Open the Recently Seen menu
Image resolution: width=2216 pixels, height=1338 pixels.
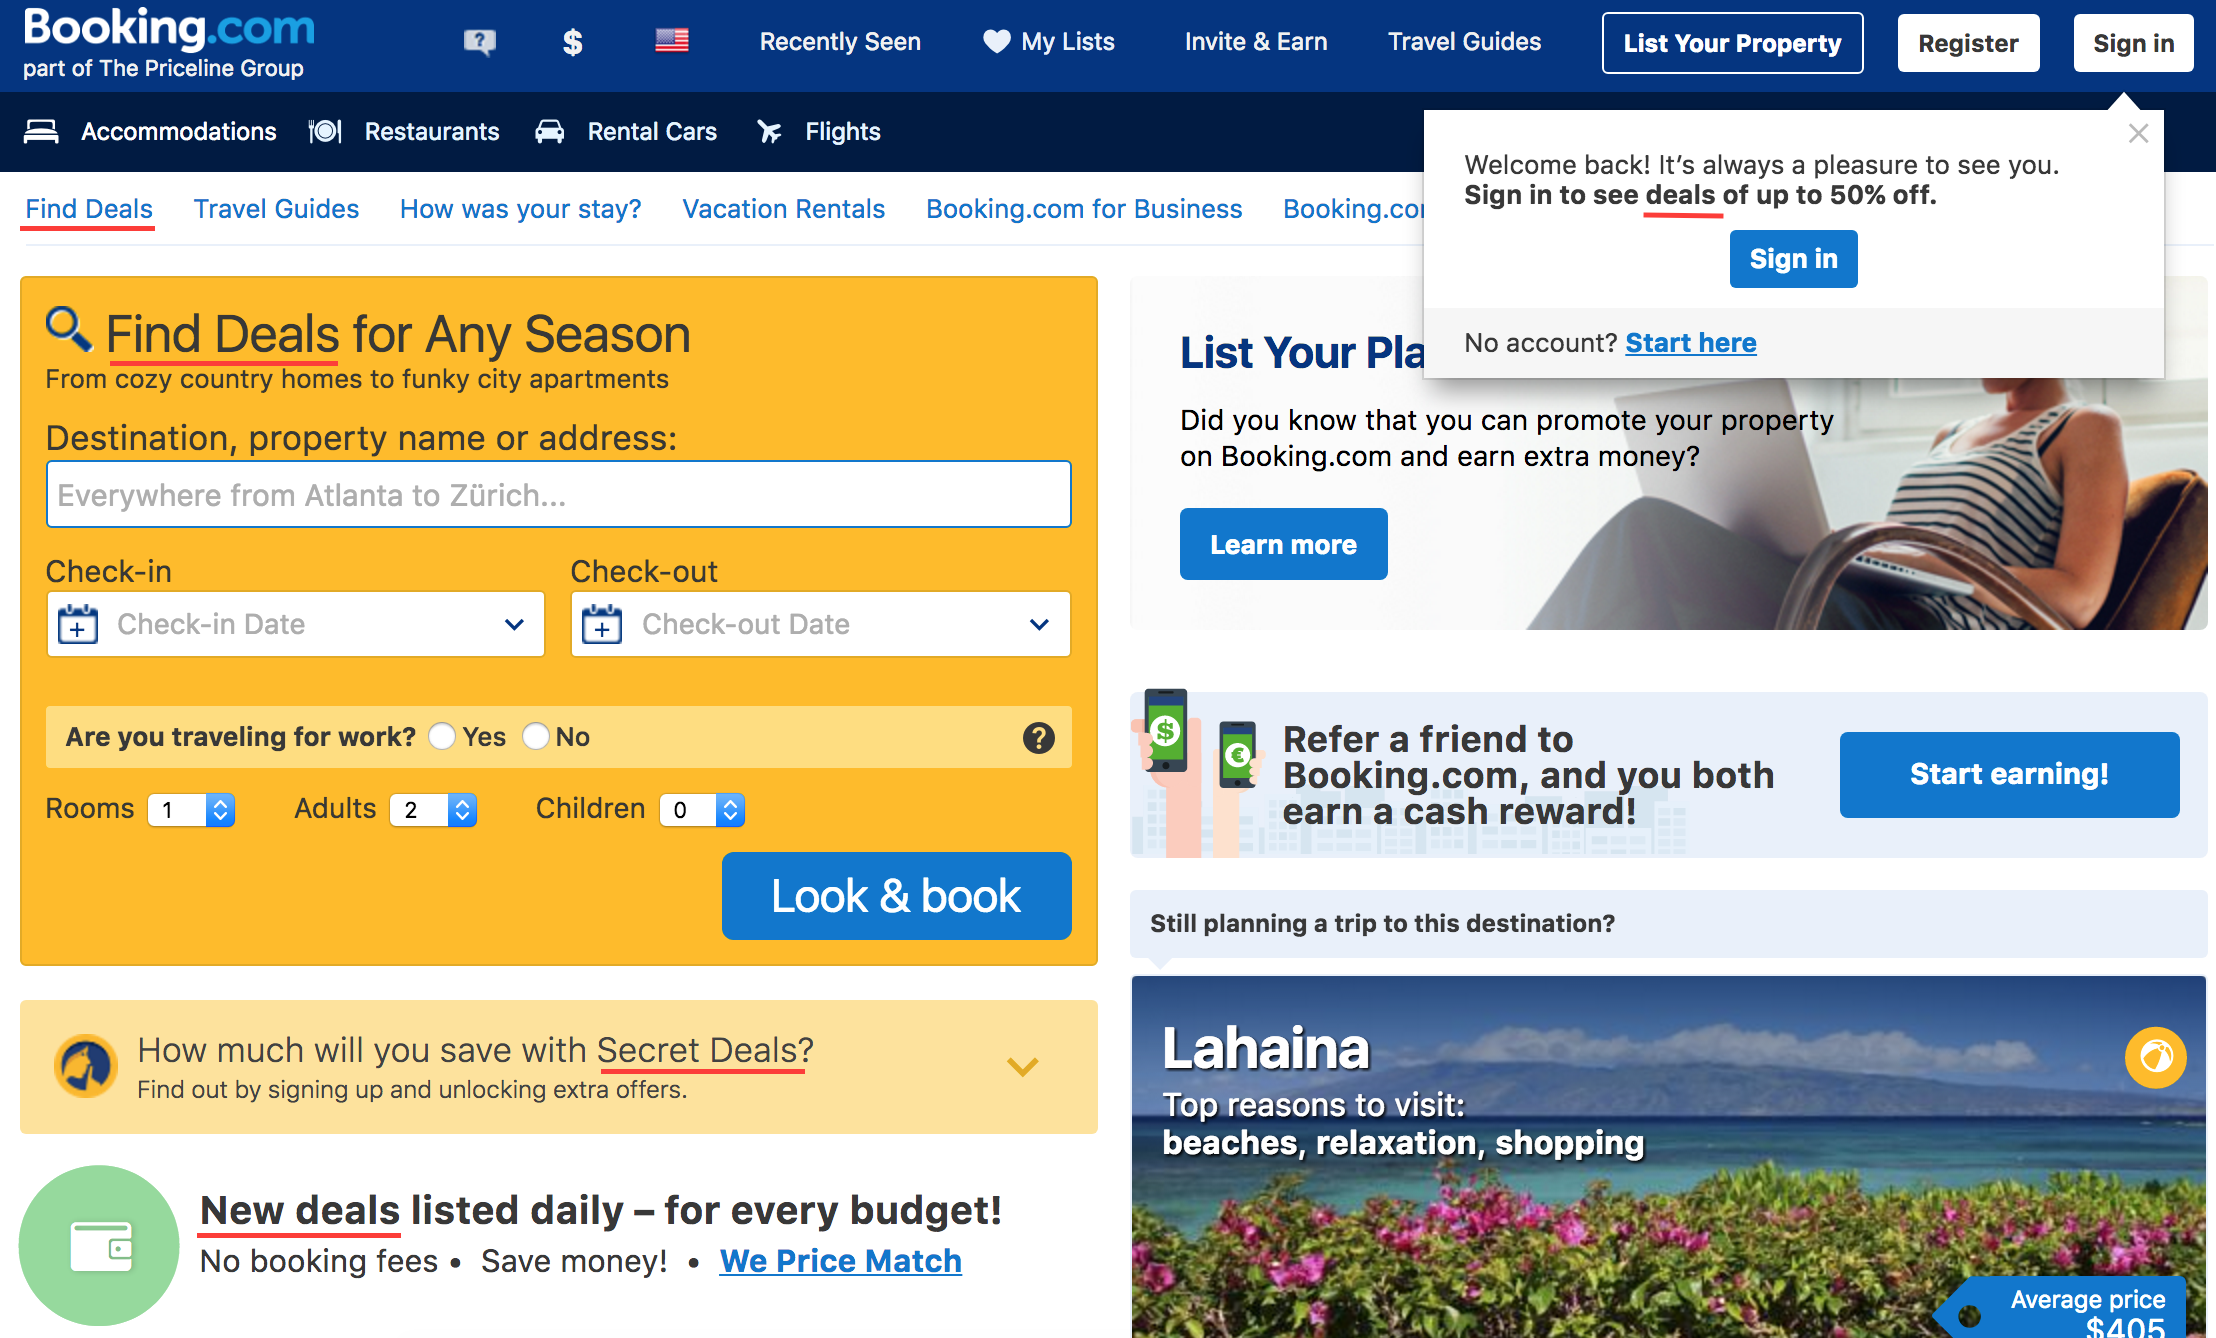tap(840, 42)
